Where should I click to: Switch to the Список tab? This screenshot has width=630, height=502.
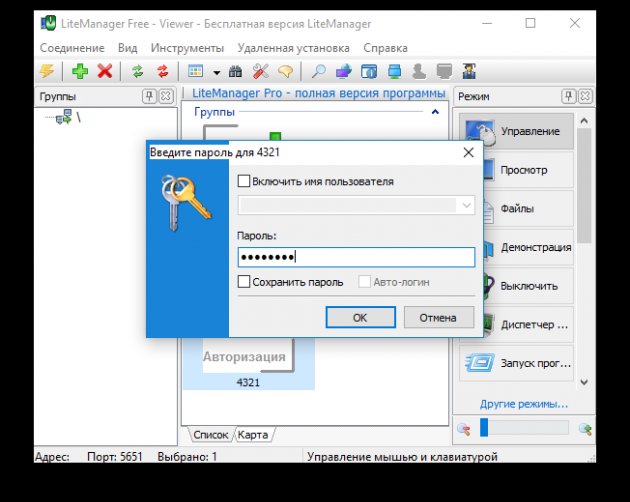tap(211, 435)
